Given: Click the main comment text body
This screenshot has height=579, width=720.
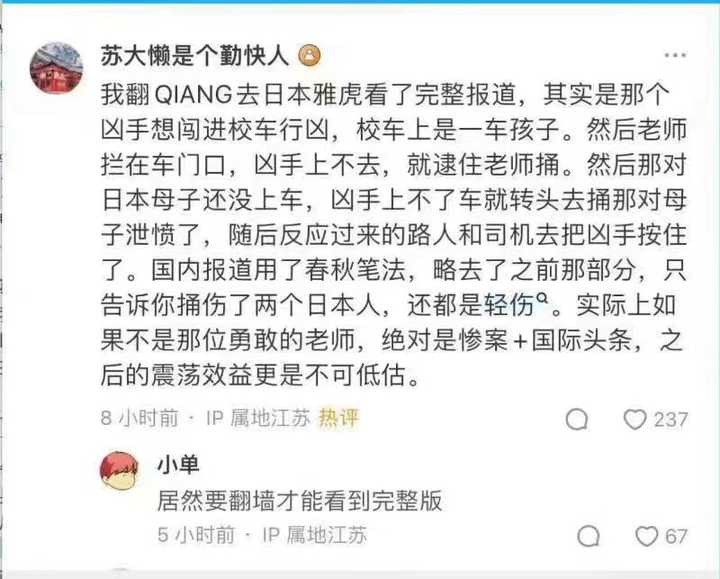Looking at the screenshot, I should click(394, 235).
